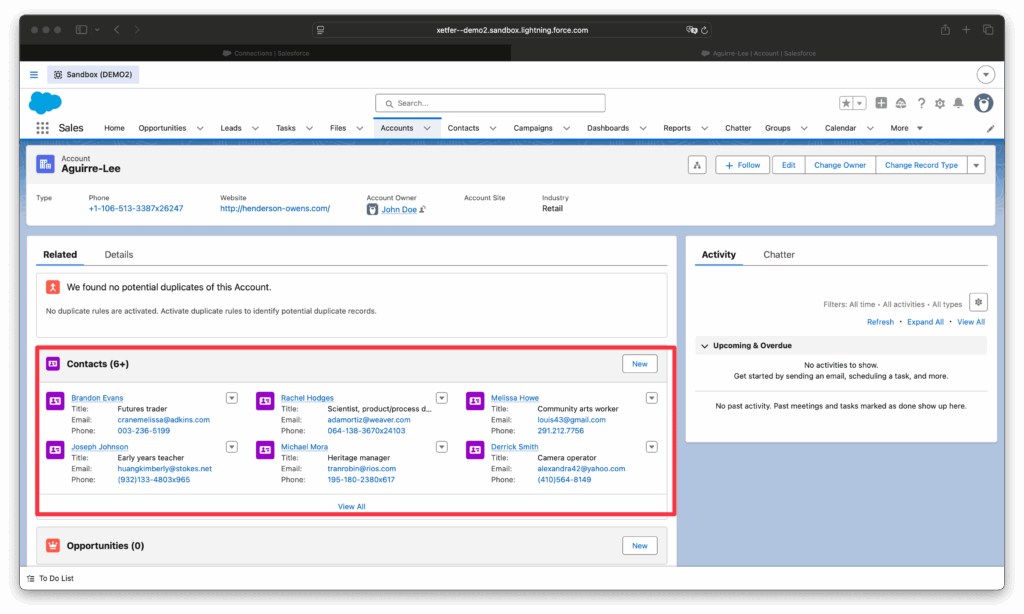Image resolution: width=1024 pixels, height=614 pixels.
Task: Click the Account record icon beside Aguirre-Lee
Action: (45, 164)
